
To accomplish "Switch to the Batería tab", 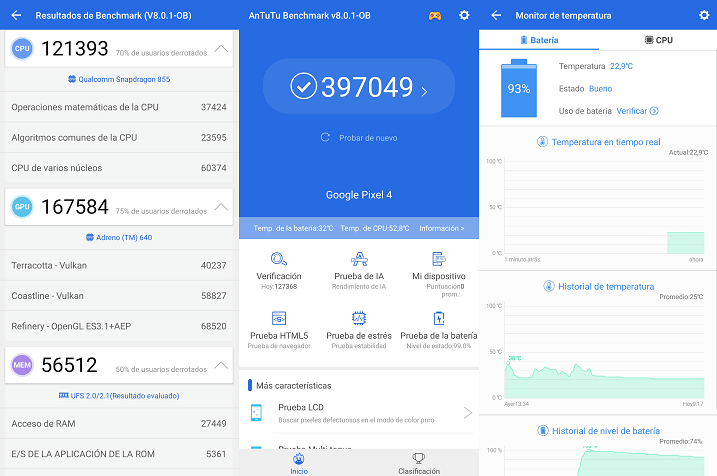I will pos(539,40).
